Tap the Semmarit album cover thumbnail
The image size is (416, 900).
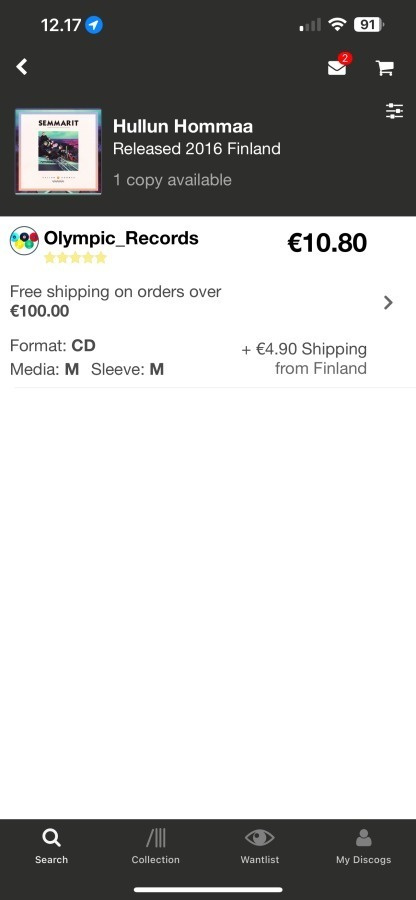(x=58, y=152)
